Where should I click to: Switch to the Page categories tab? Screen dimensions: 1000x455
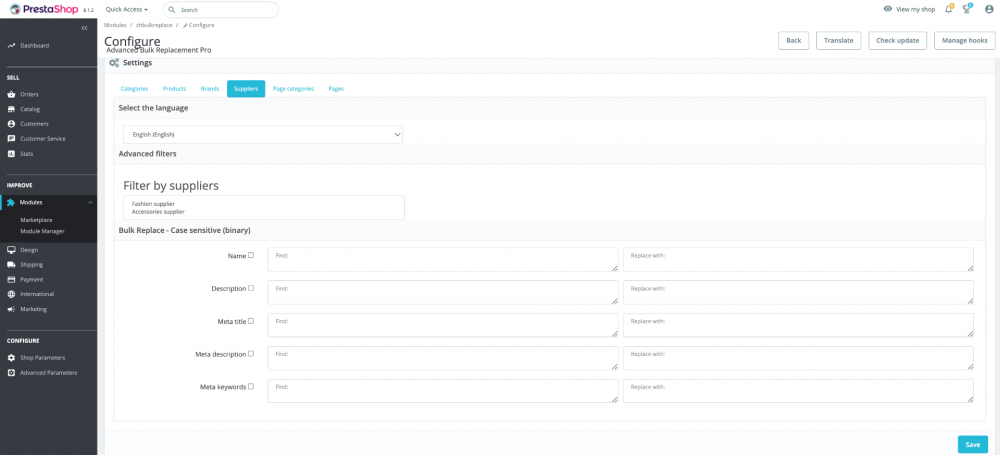293,89
